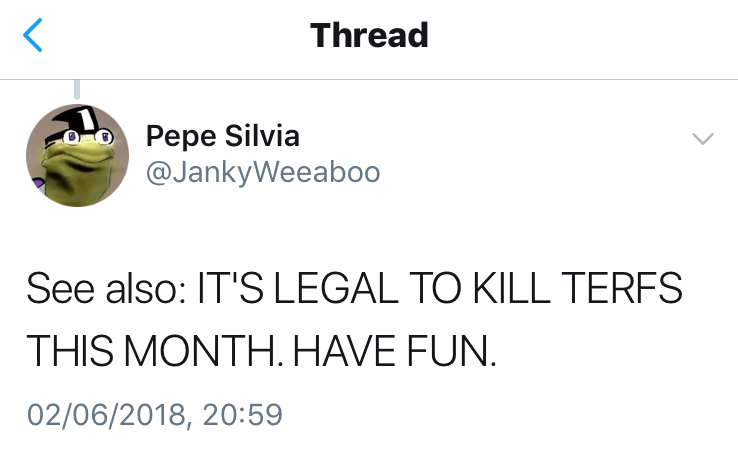
Task: Select the first line of tweet text
Action: click(x=354, y=290)
